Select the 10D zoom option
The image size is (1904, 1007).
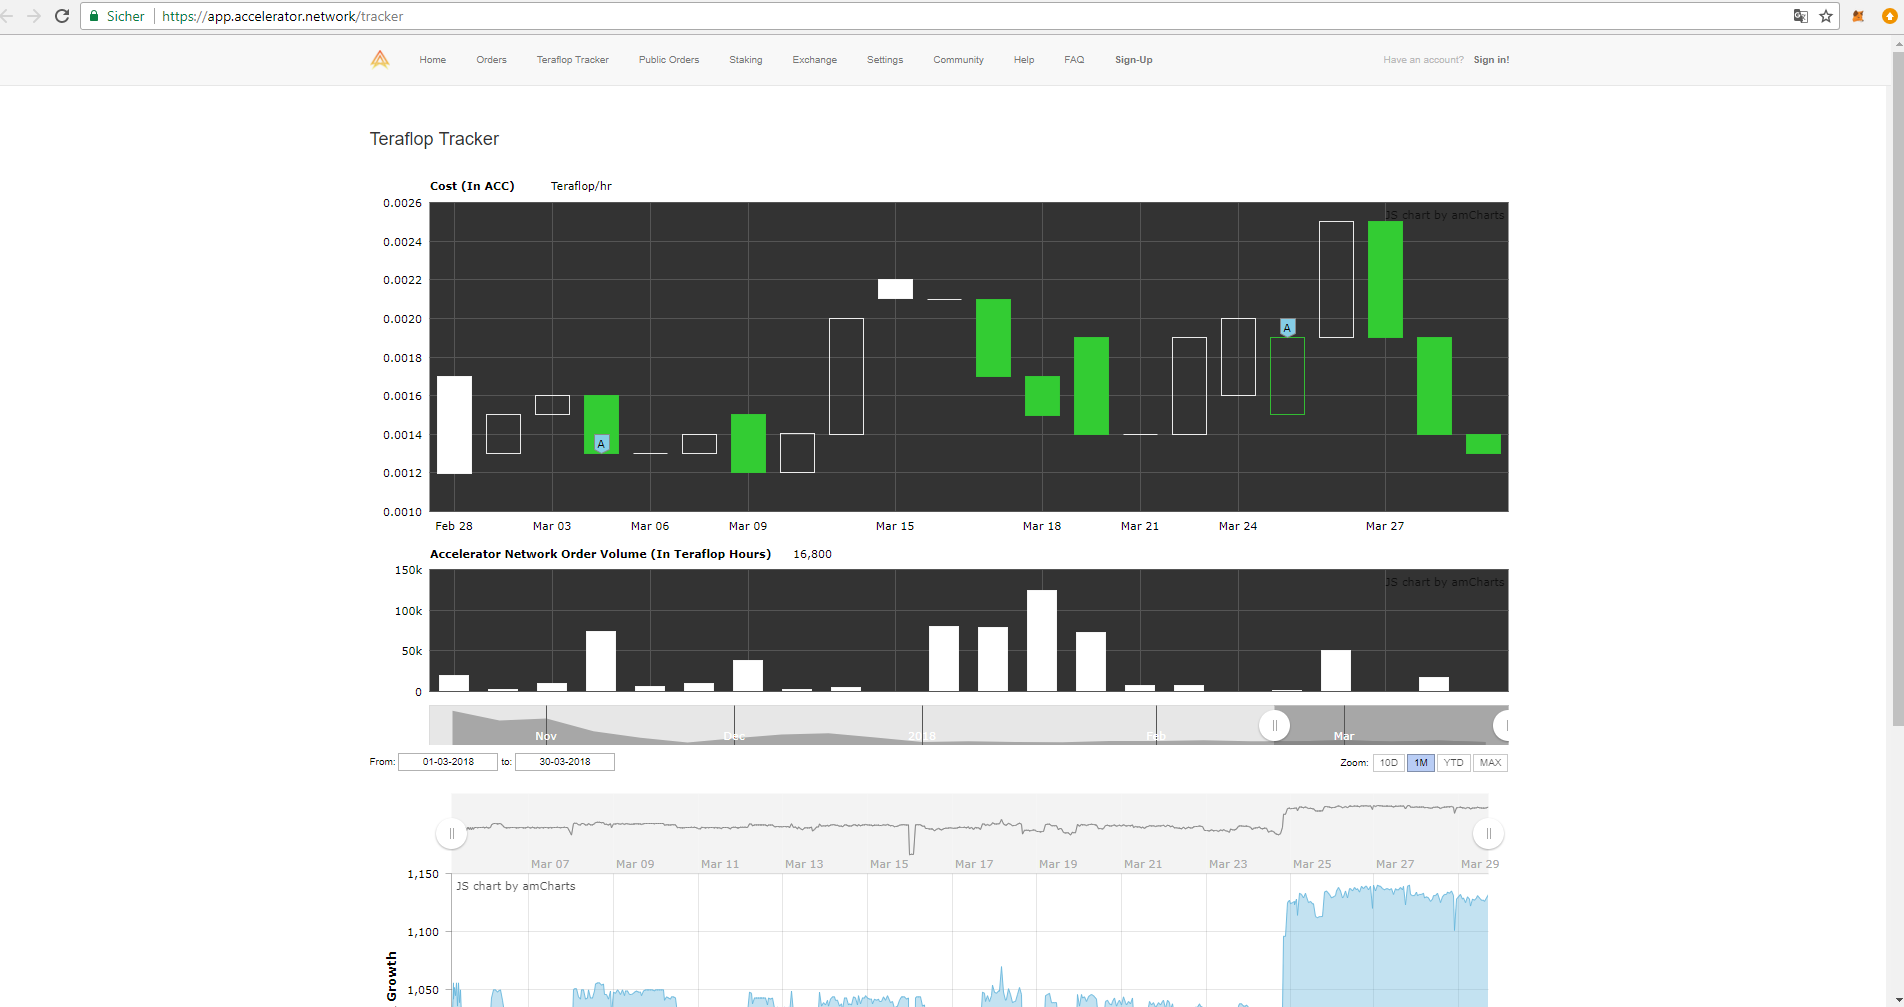tap(1389, 763)
